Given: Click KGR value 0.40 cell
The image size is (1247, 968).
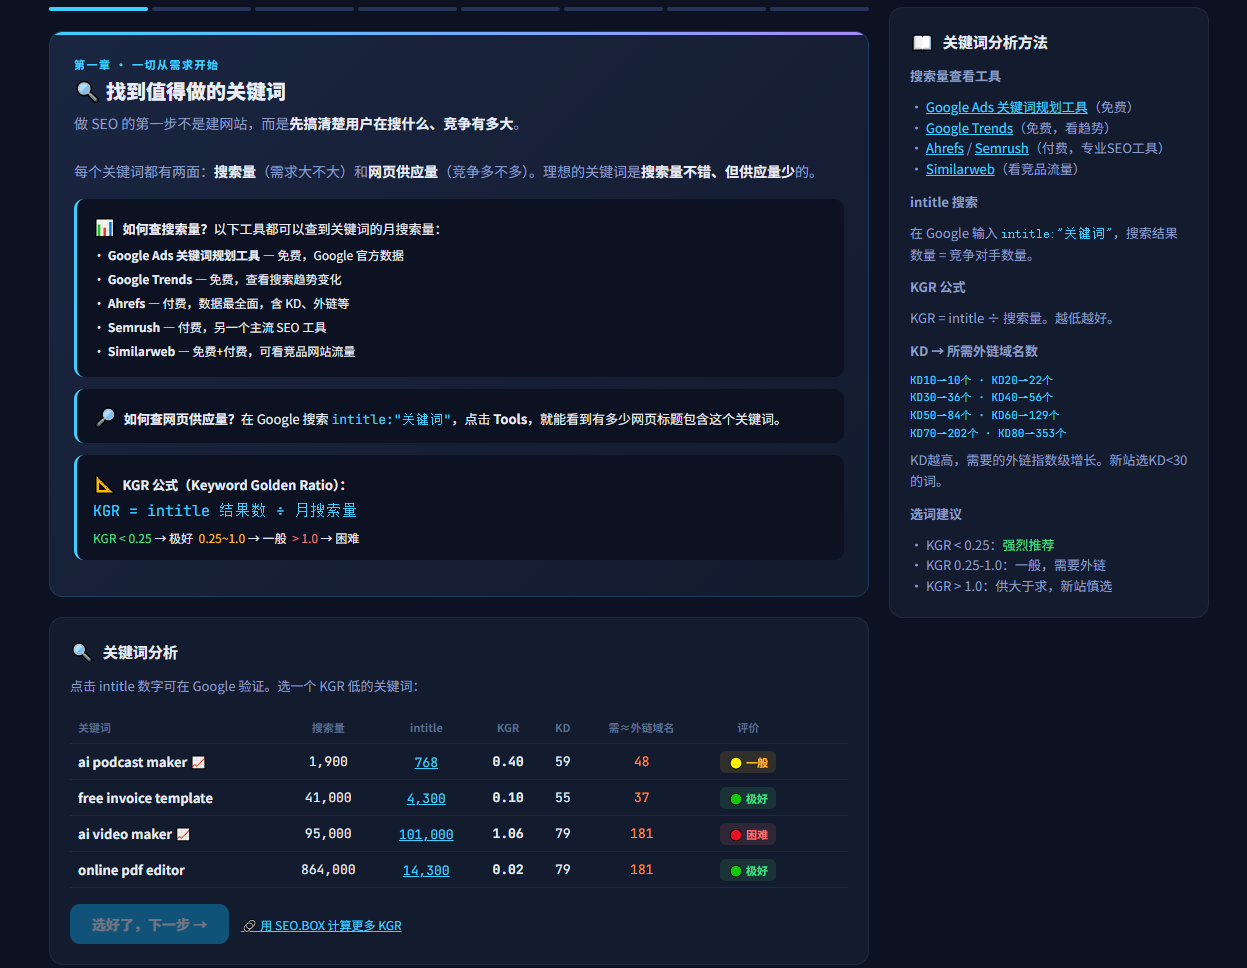Looking at the screenshot, I should 508,762.
